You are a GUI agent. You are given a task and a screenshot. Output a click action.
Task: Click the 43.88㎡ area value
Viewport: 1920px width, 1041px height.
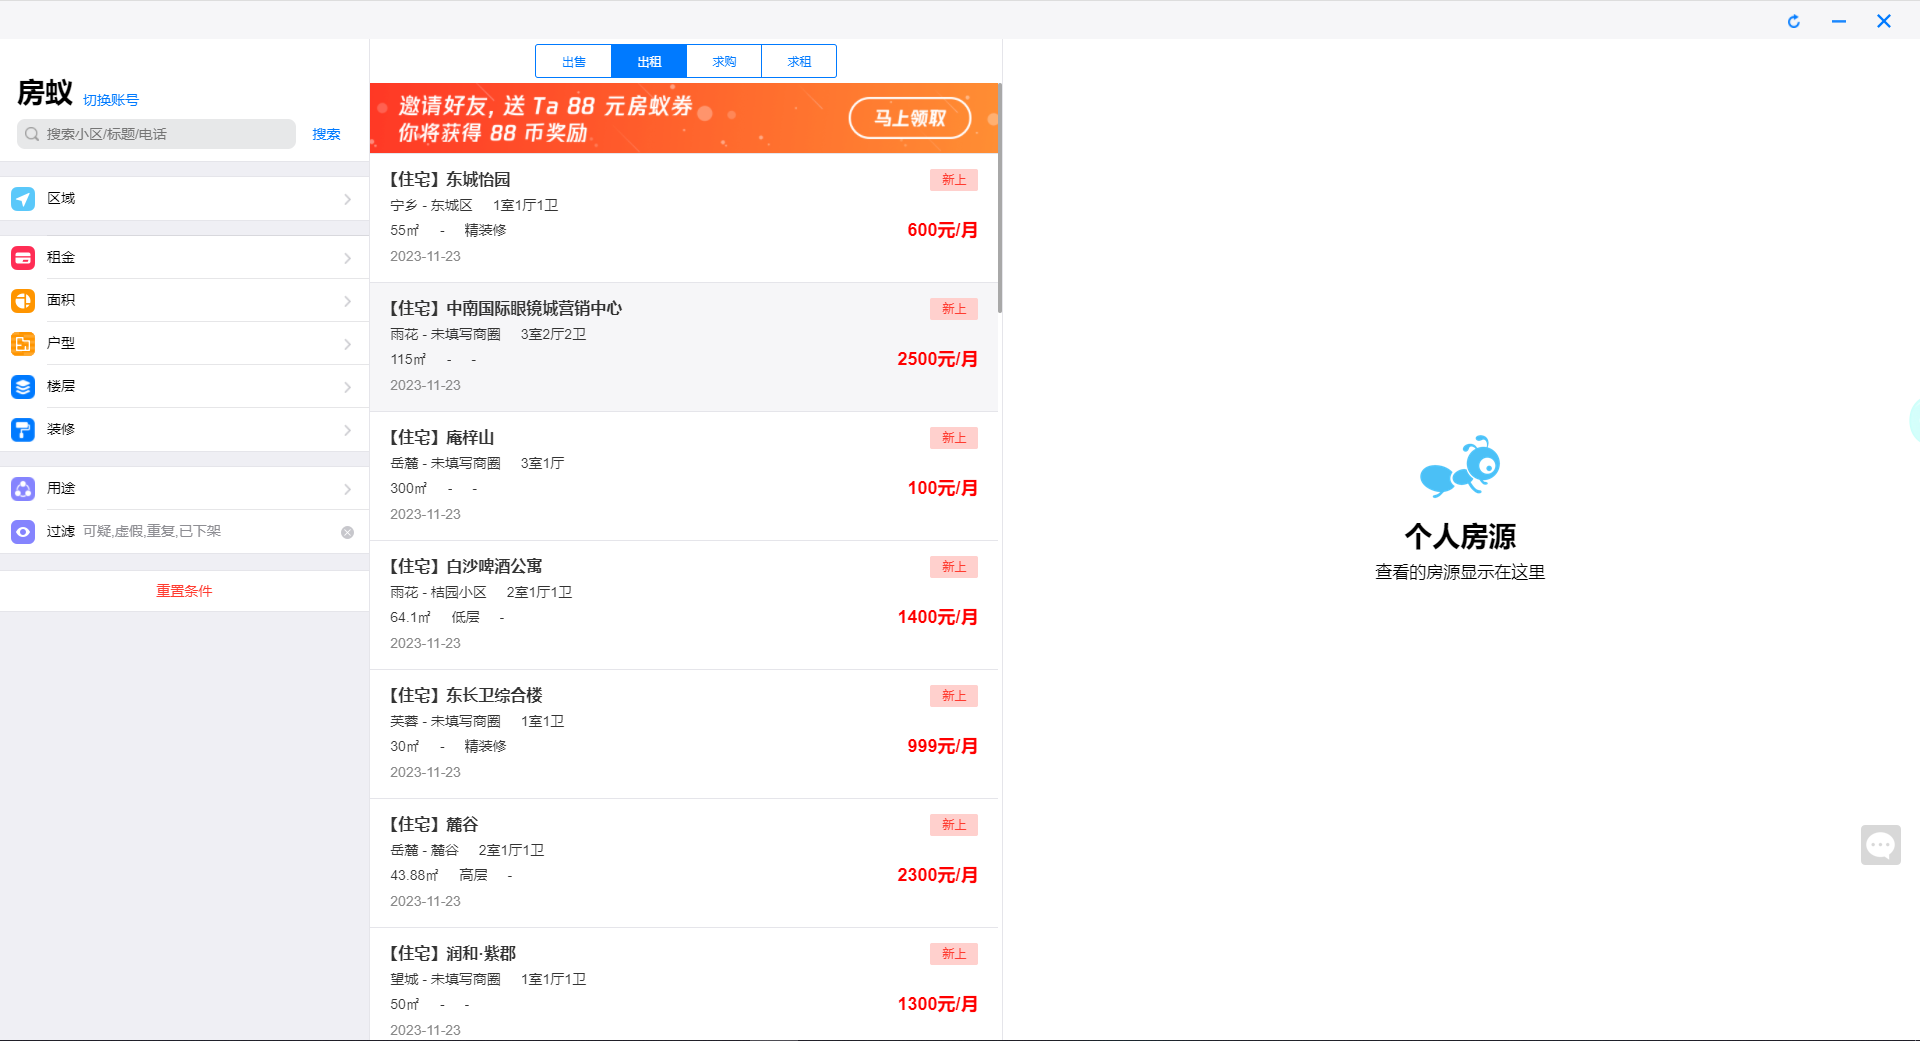pos(414,876)
